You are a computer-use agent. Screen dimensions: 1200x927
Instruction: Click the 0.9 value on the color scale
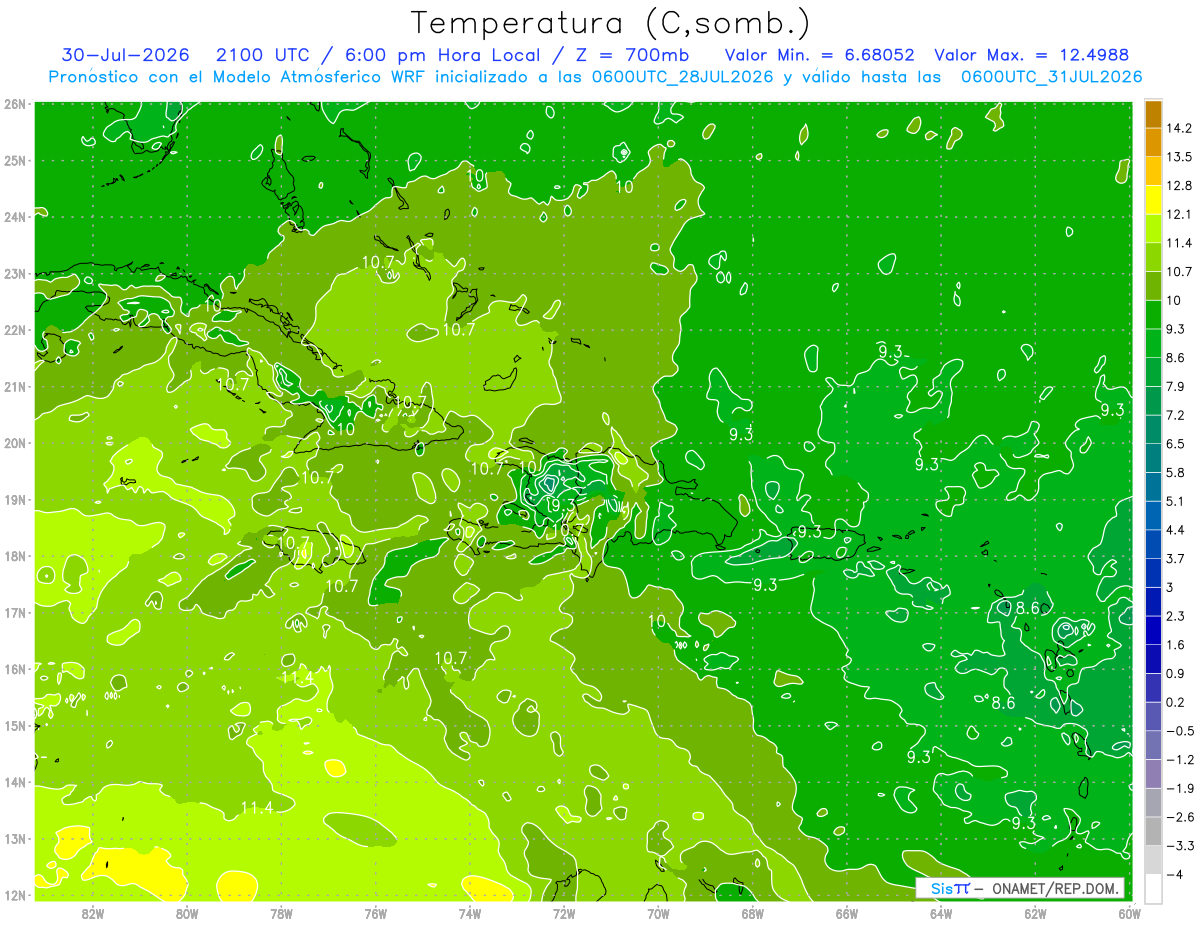click(1175, 673)
